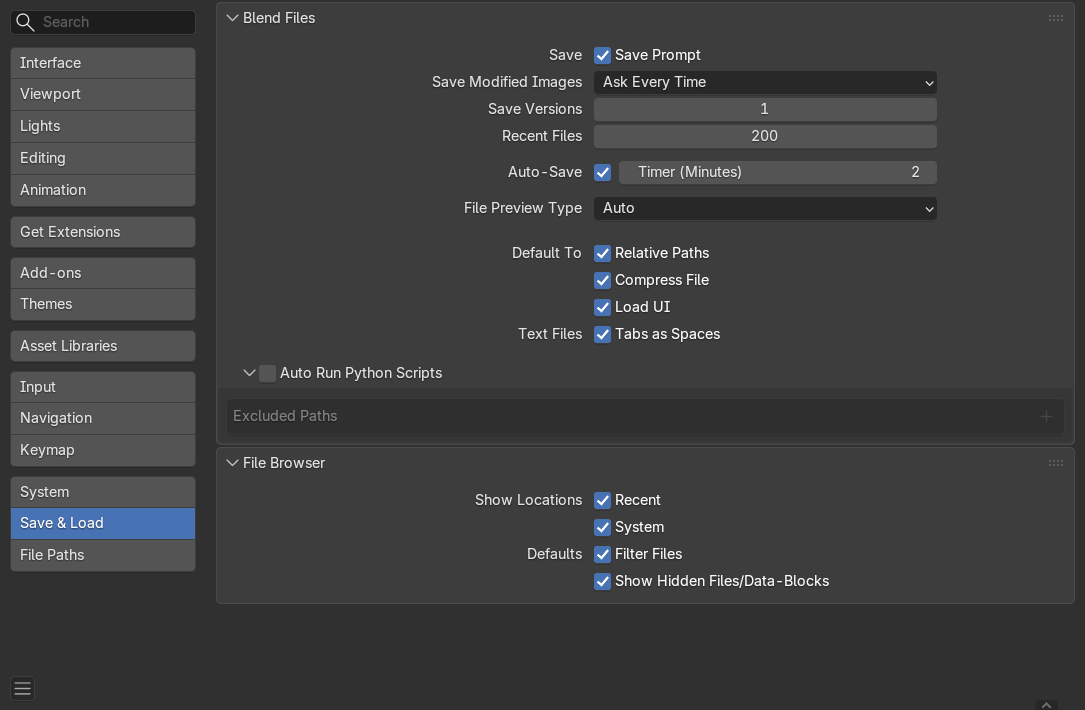Open the hamburger preferences menu

point(23,689)
